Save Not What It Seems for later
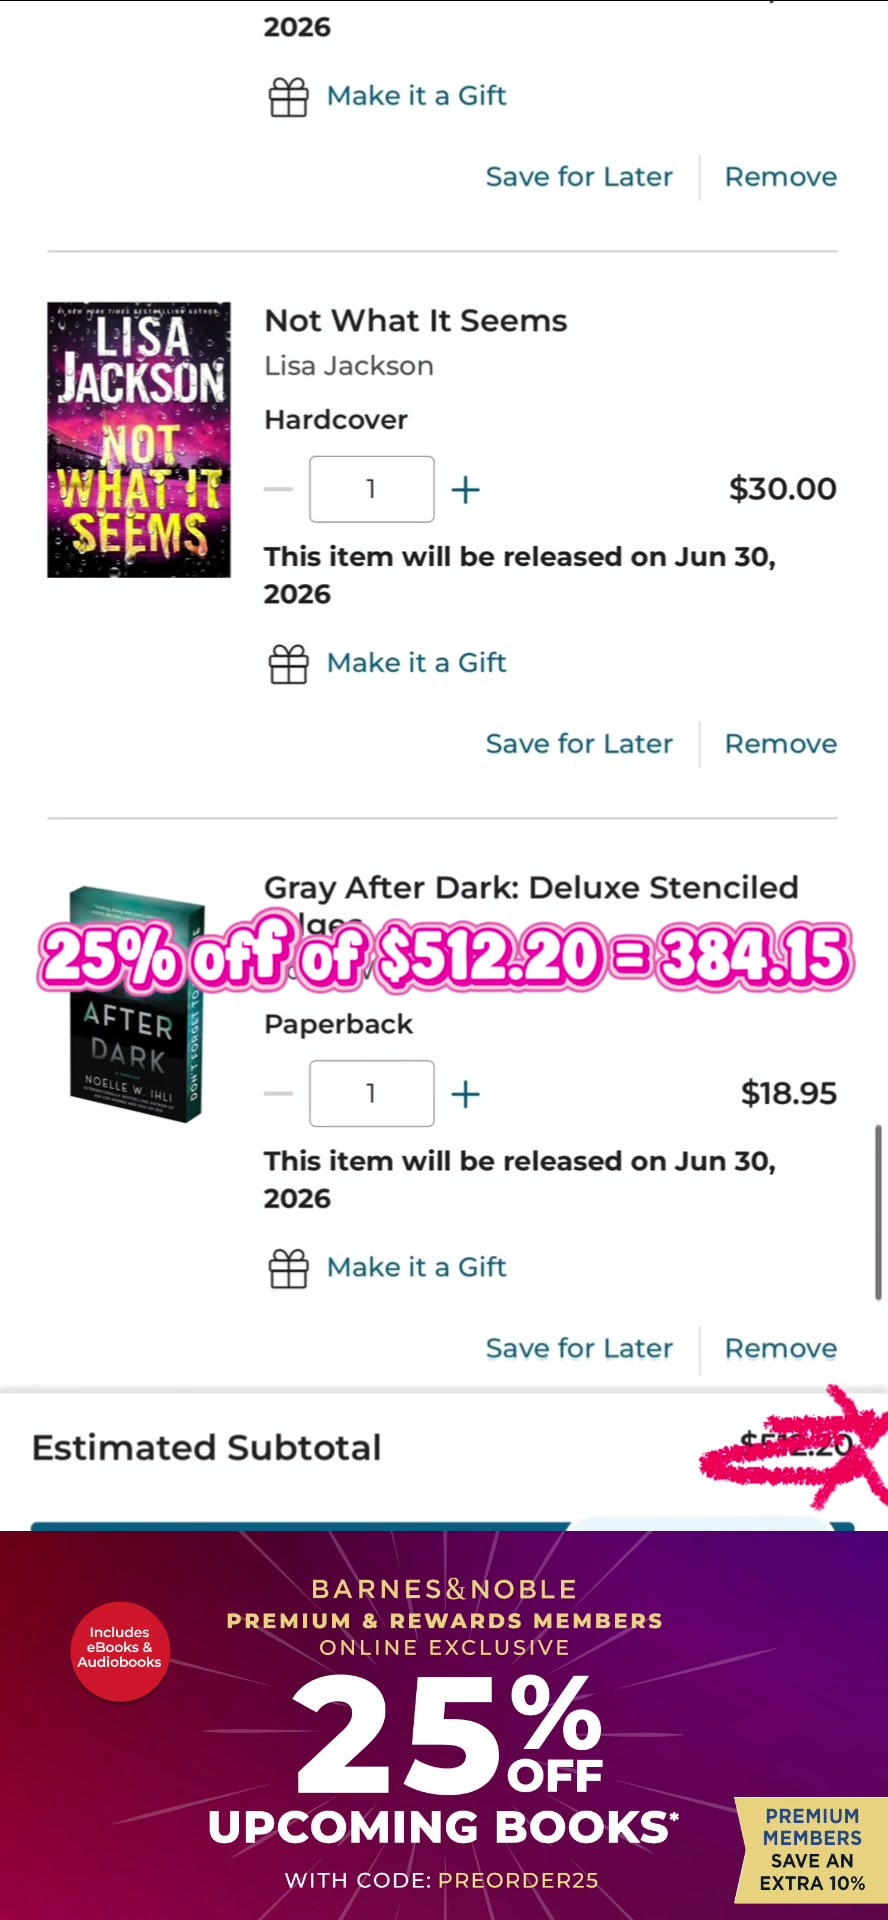888x1920 pixels. (x=579, y=744)
